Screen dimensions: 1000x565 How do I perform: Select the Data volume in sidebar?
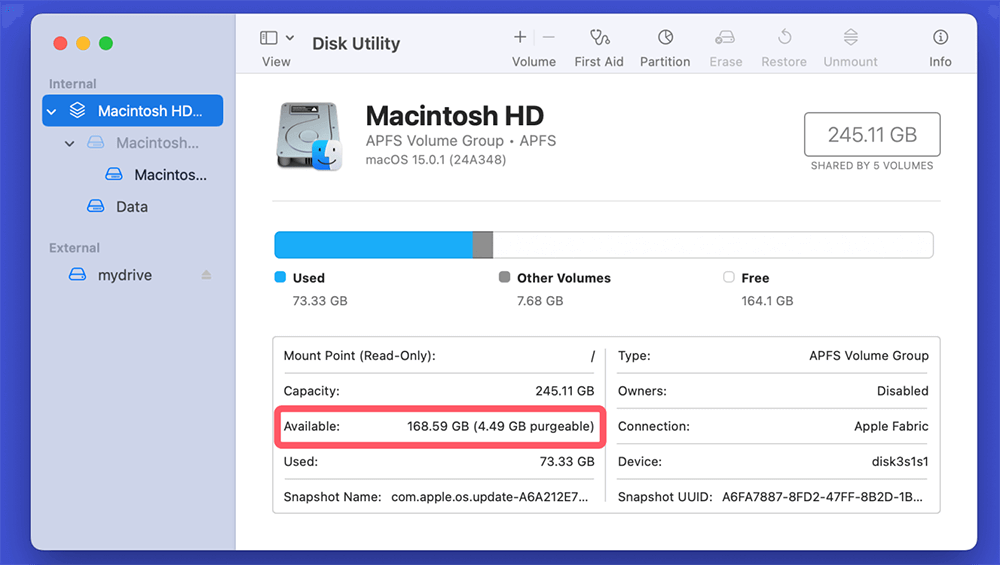tap(133, 207)
